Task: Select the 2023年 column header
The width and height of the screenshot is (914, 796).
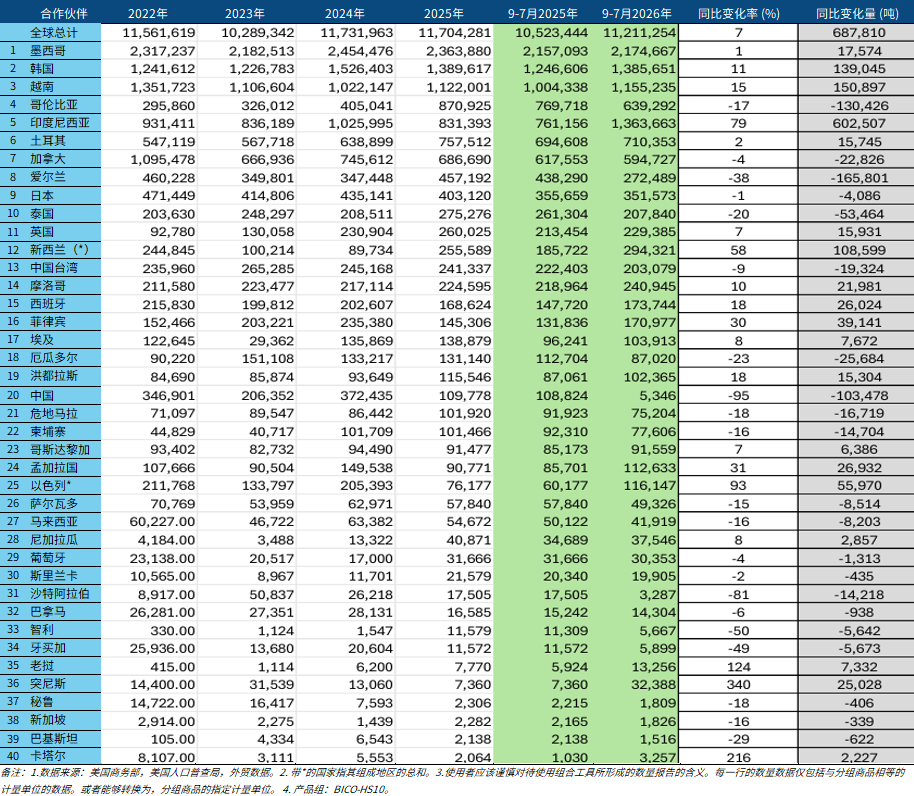Action: coord(245,13)
